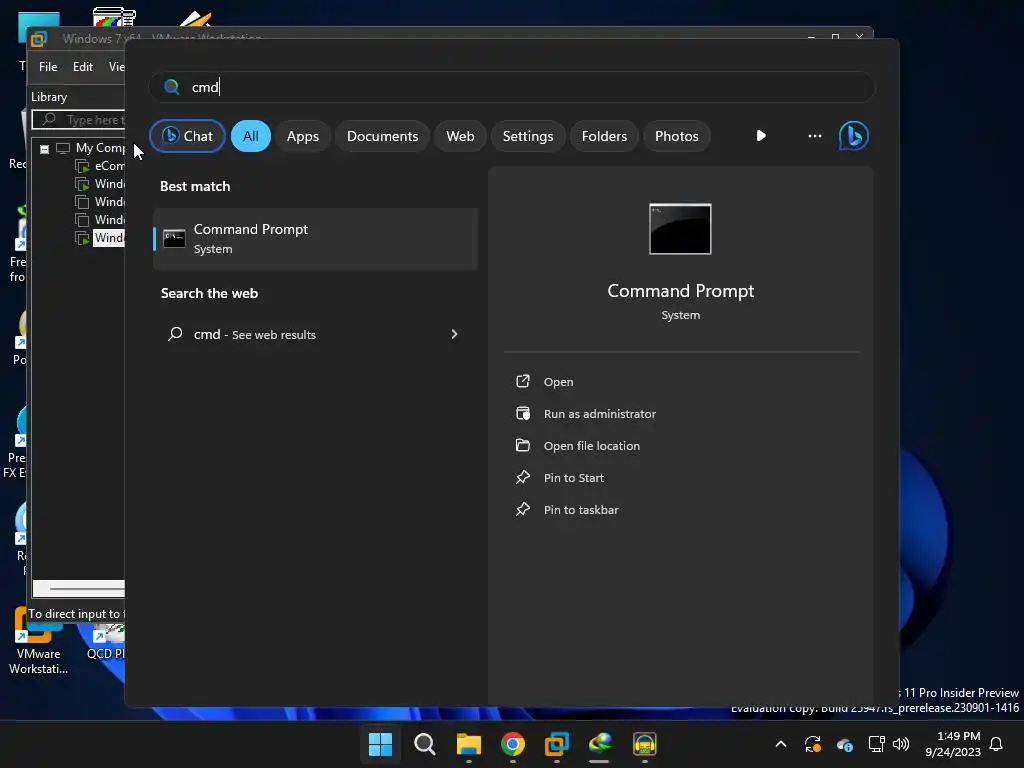The width and height of the screenshot is (1024, 768).
Task: Switch to VMware Workstation taskbar icon
Action: click(x=556, y=744)
